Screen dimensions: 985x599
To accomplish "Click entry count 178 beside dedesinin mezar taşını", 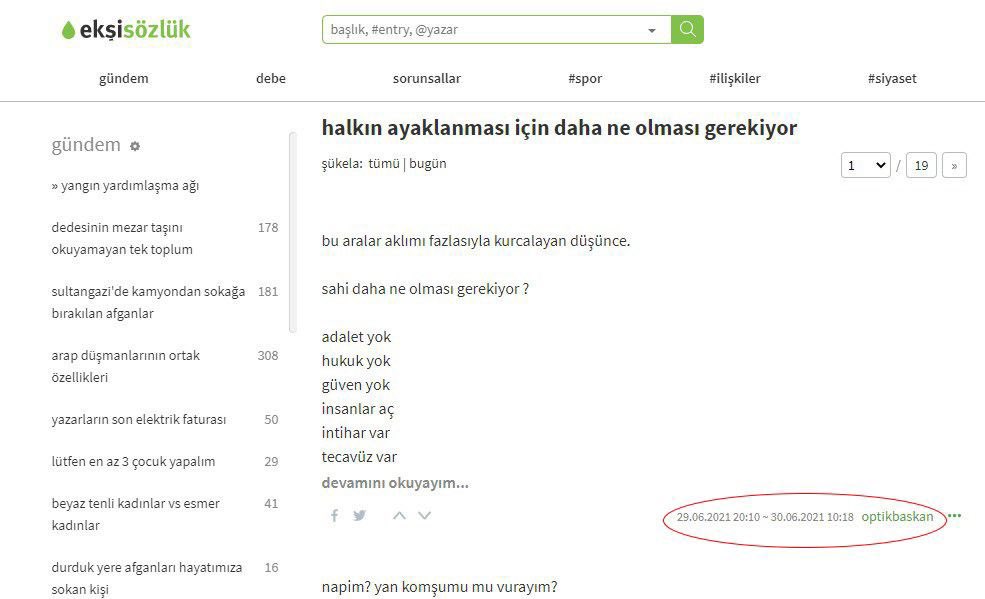I will click(x=268, y=227).
